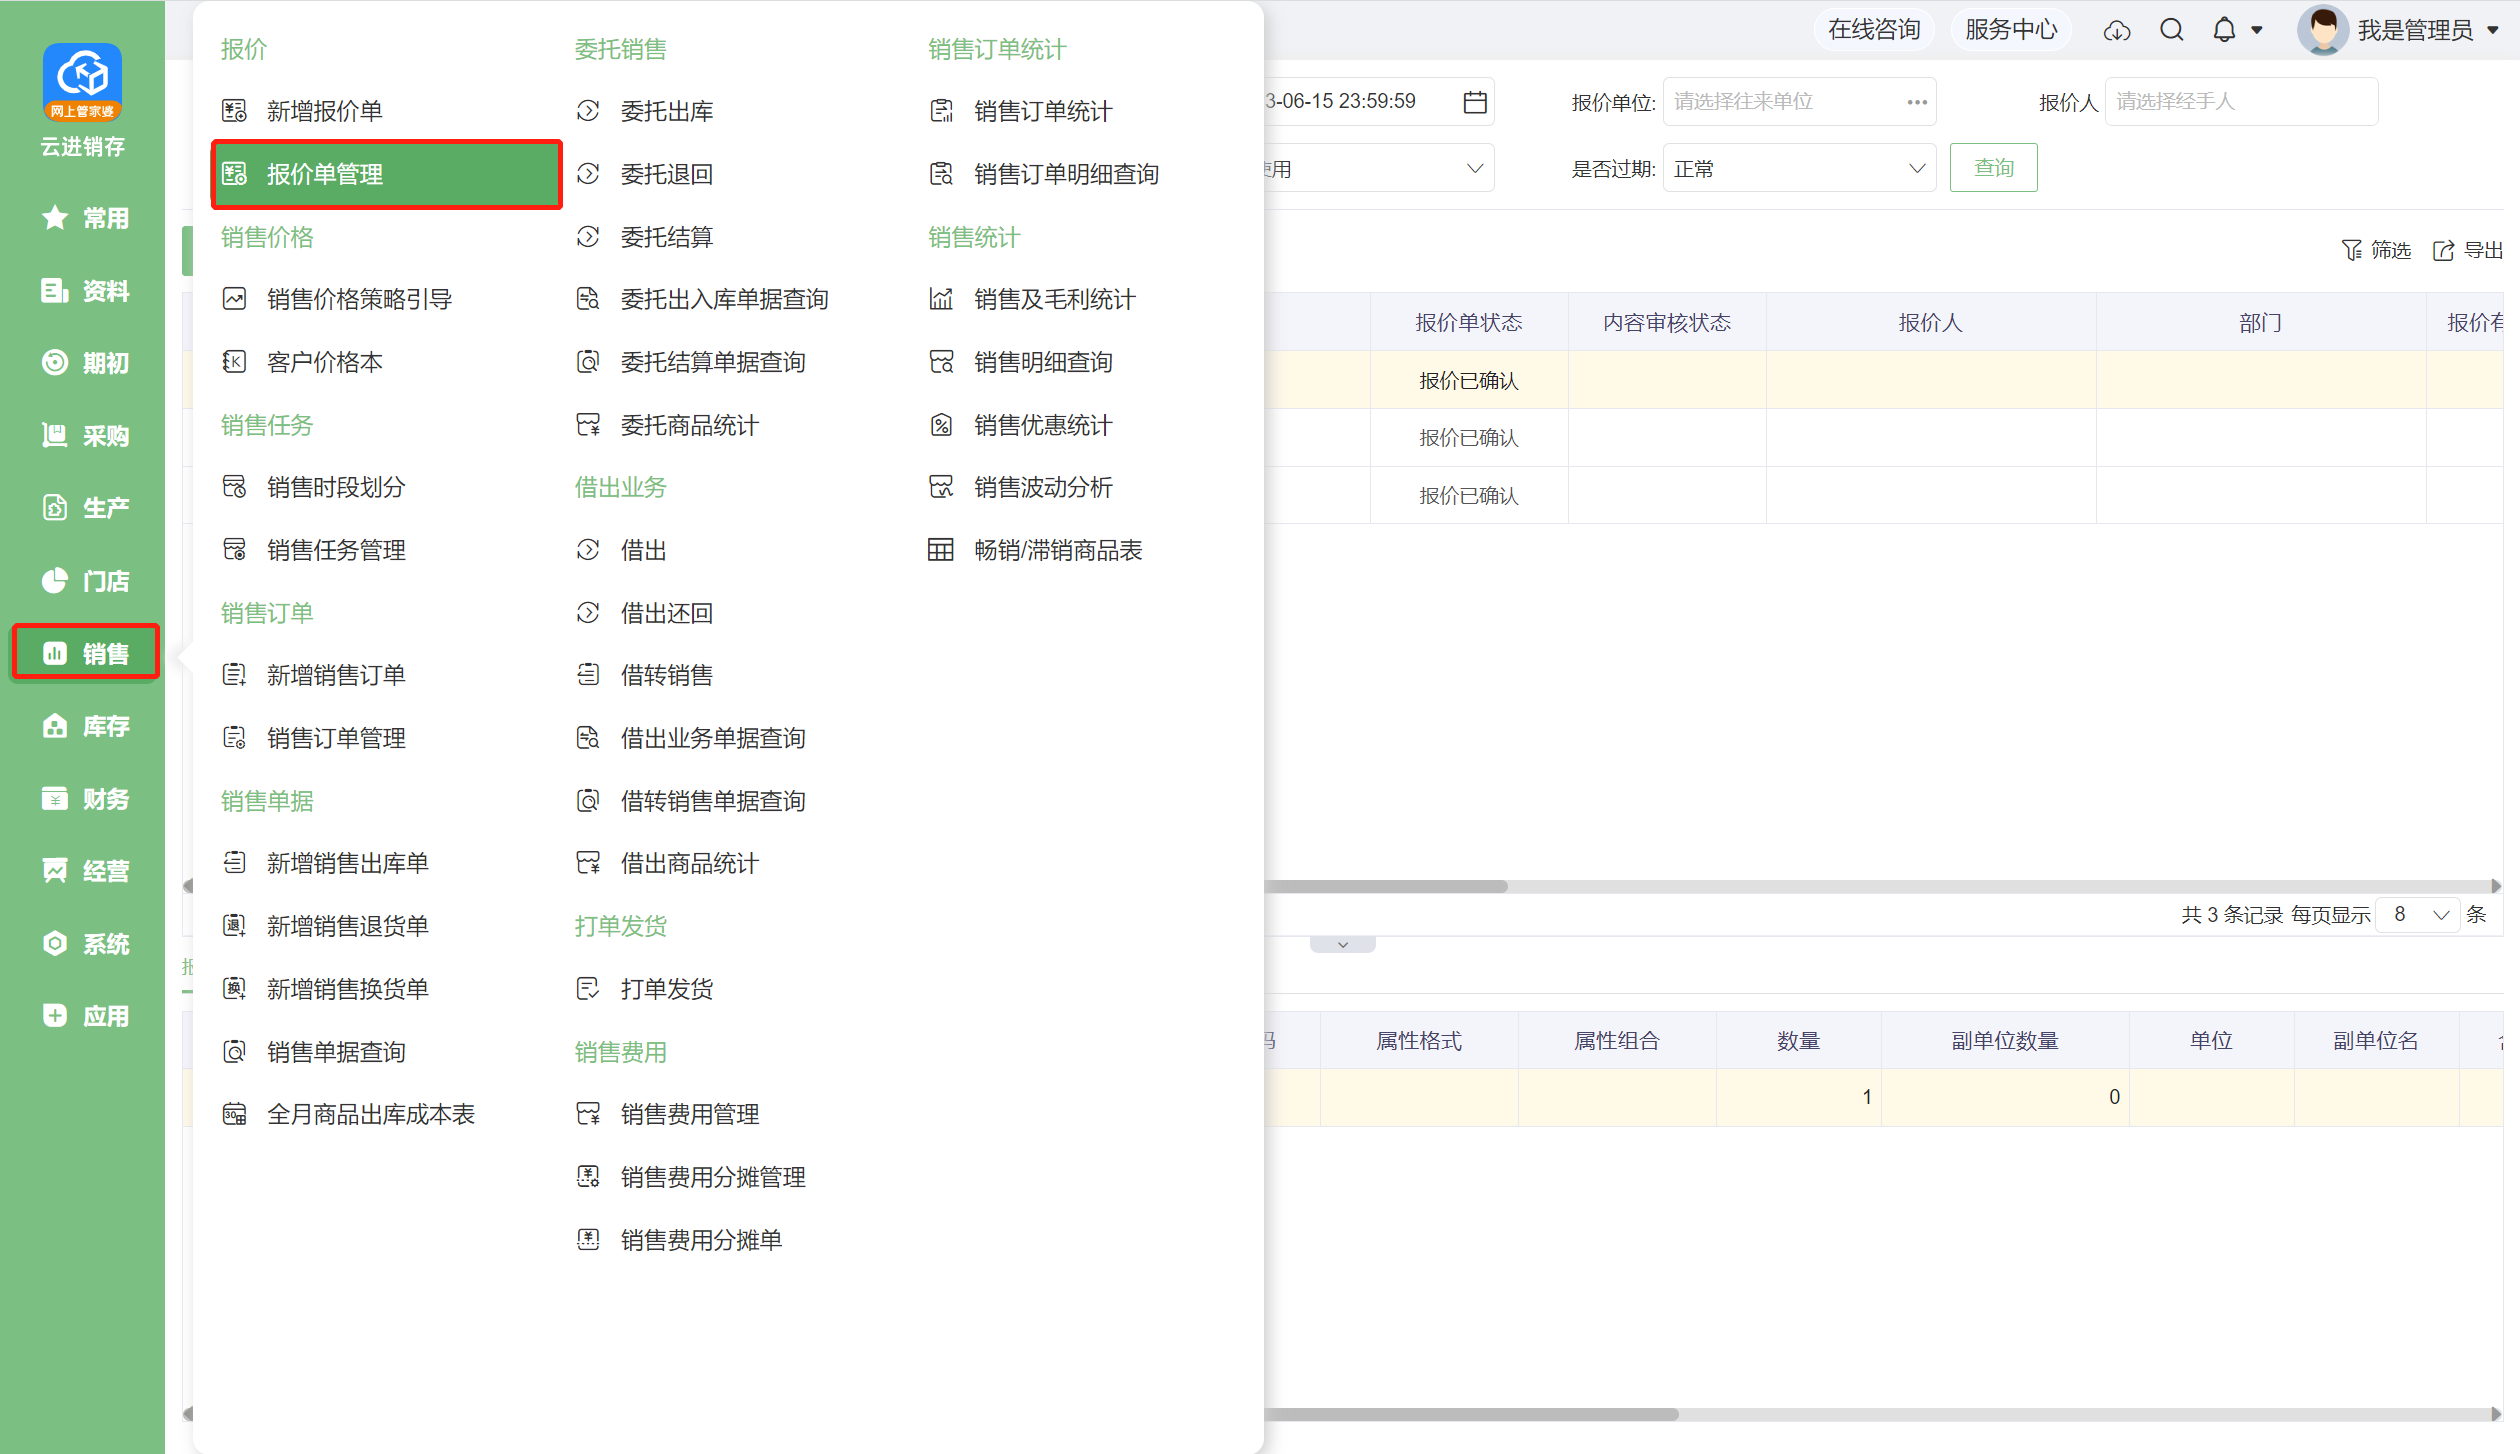Click the lower table horizontal scrollbar
The height and width of the screenshot is (1454, 2520).
1471,1414
